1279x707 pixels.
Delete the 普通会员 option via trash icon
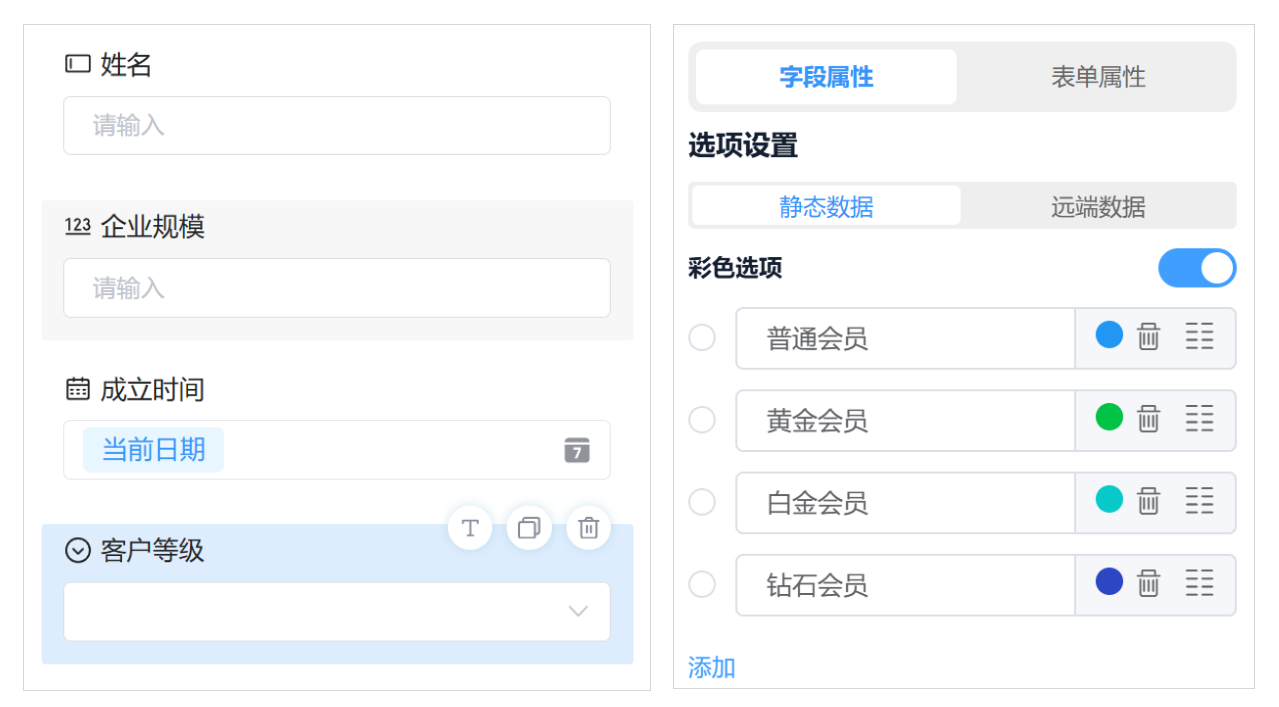pyautogui.click(x=1148, y=338)
